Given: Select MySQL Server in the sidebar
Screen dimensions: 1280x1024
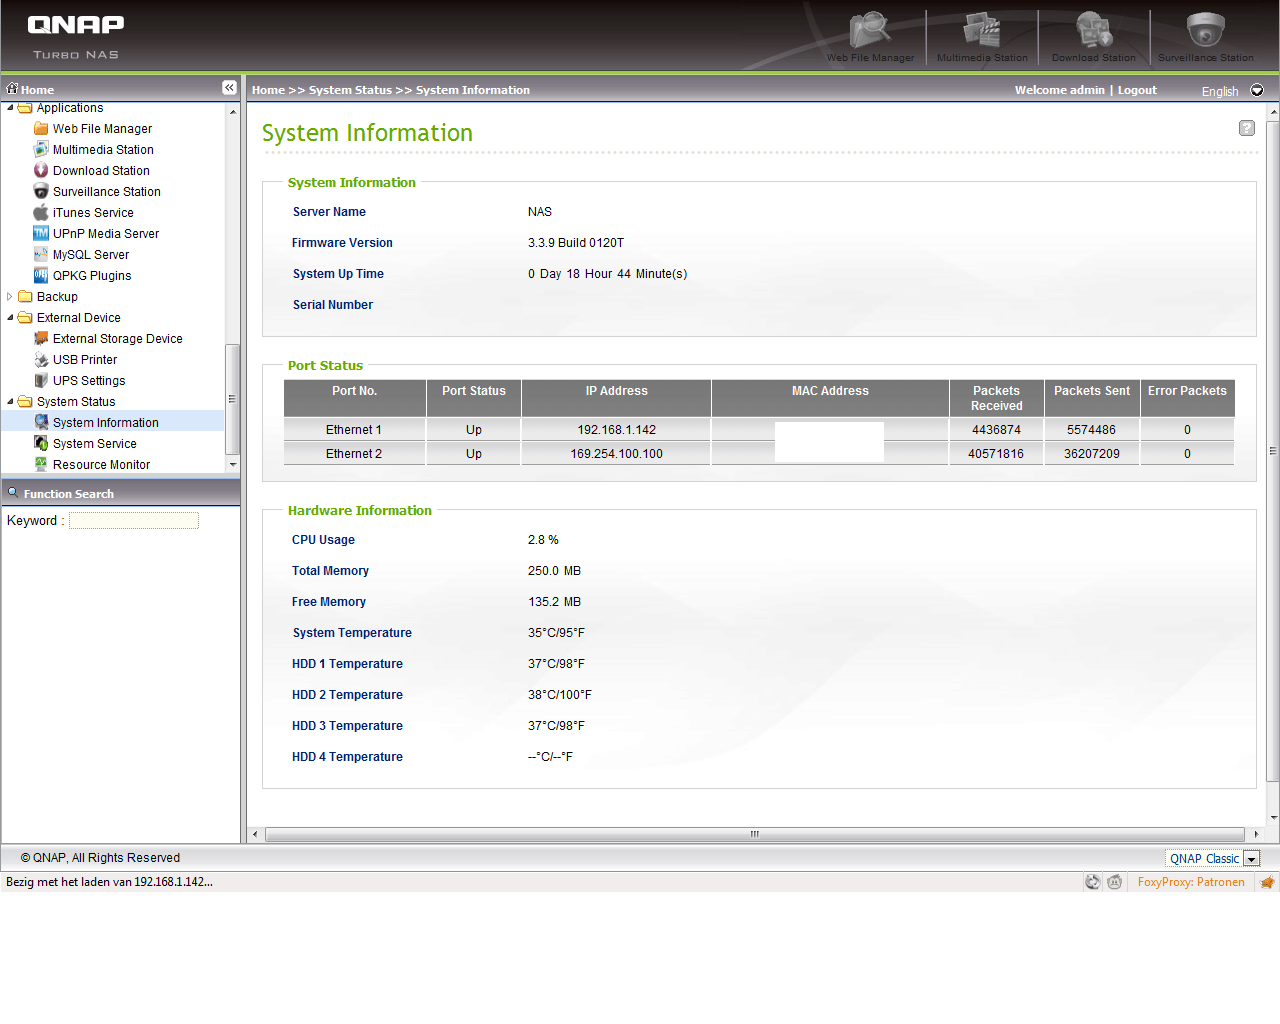Looking at the screenshot, I should 91,254.
